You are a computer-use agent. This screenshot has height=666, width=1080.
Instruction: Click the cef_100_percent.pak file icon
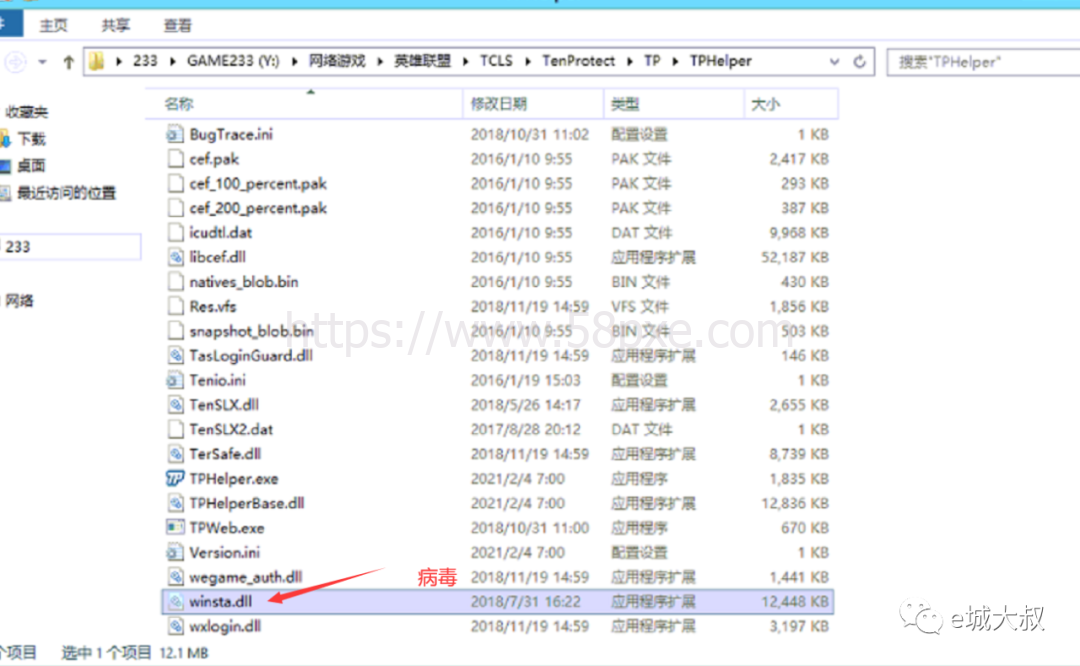[175, 183]
